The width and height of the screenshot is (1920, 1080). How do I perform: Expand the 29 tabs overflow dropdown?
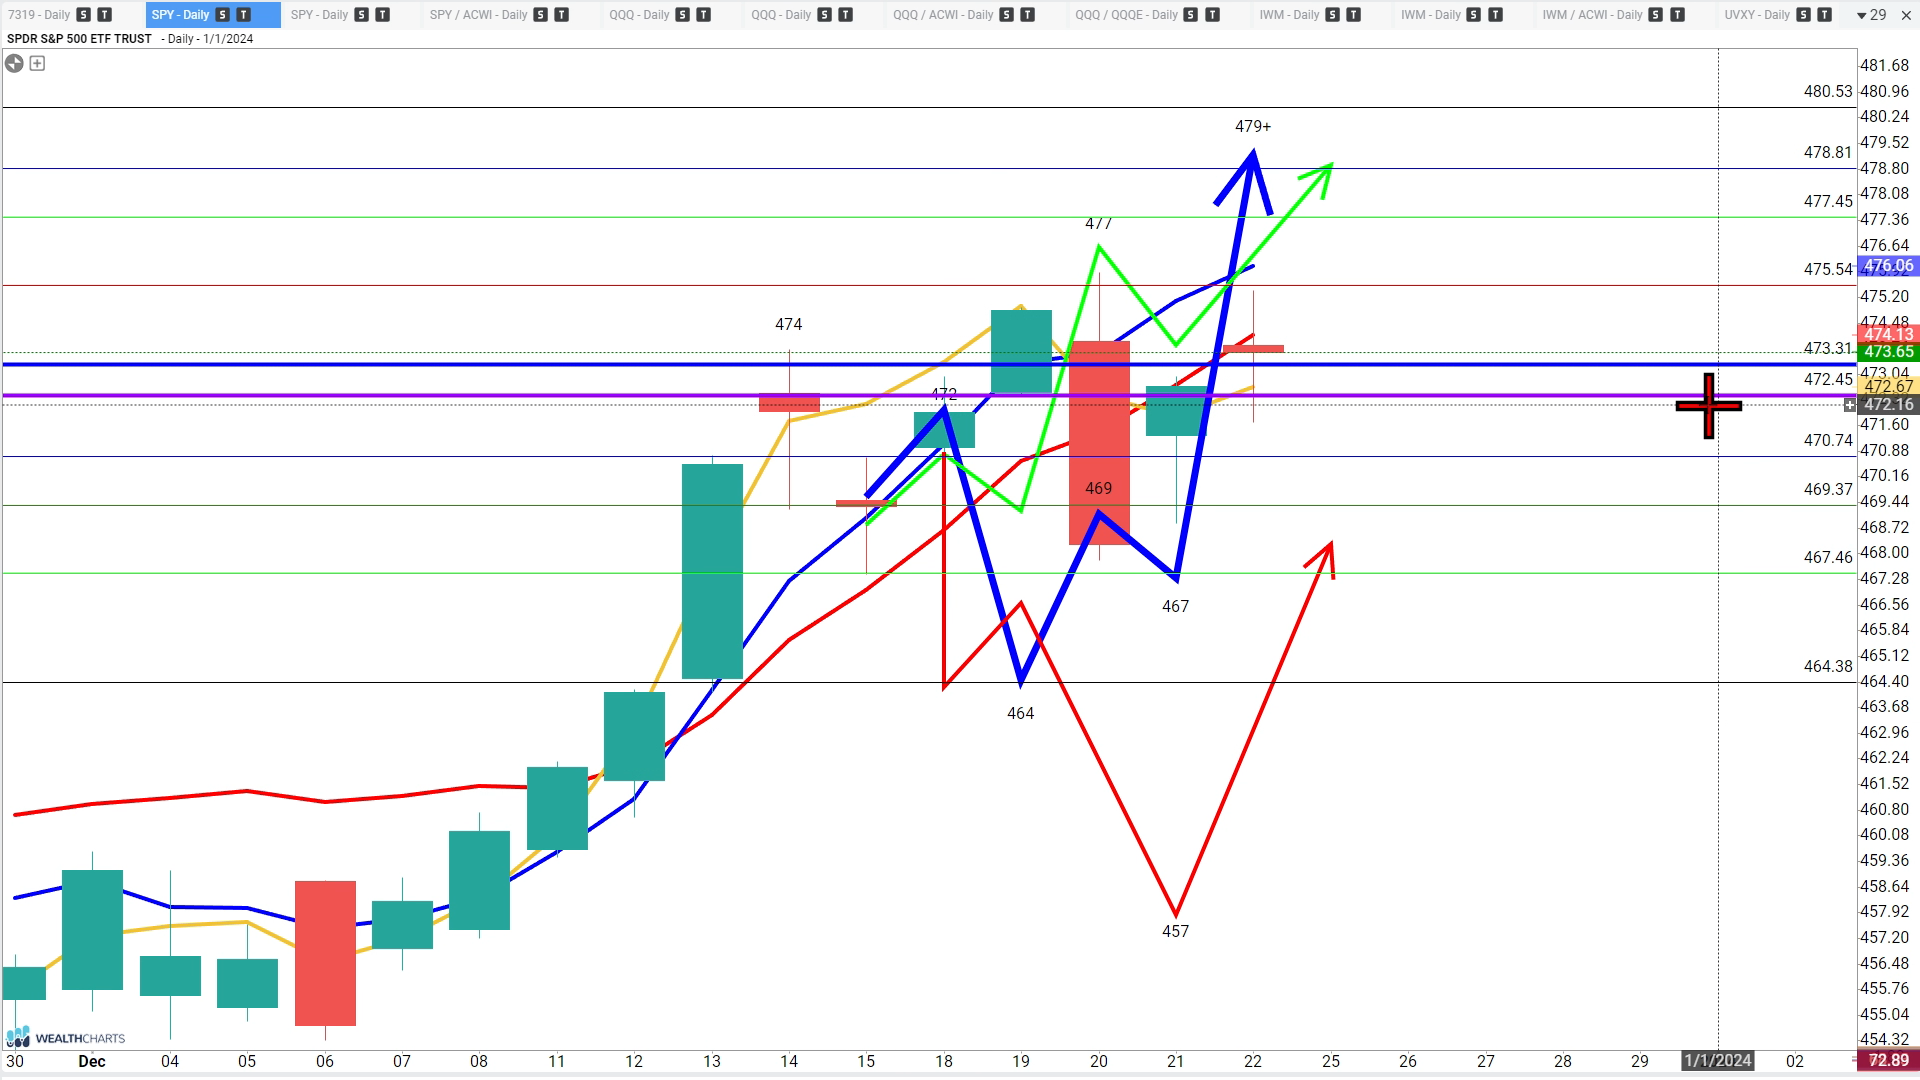pos(1871,15)
